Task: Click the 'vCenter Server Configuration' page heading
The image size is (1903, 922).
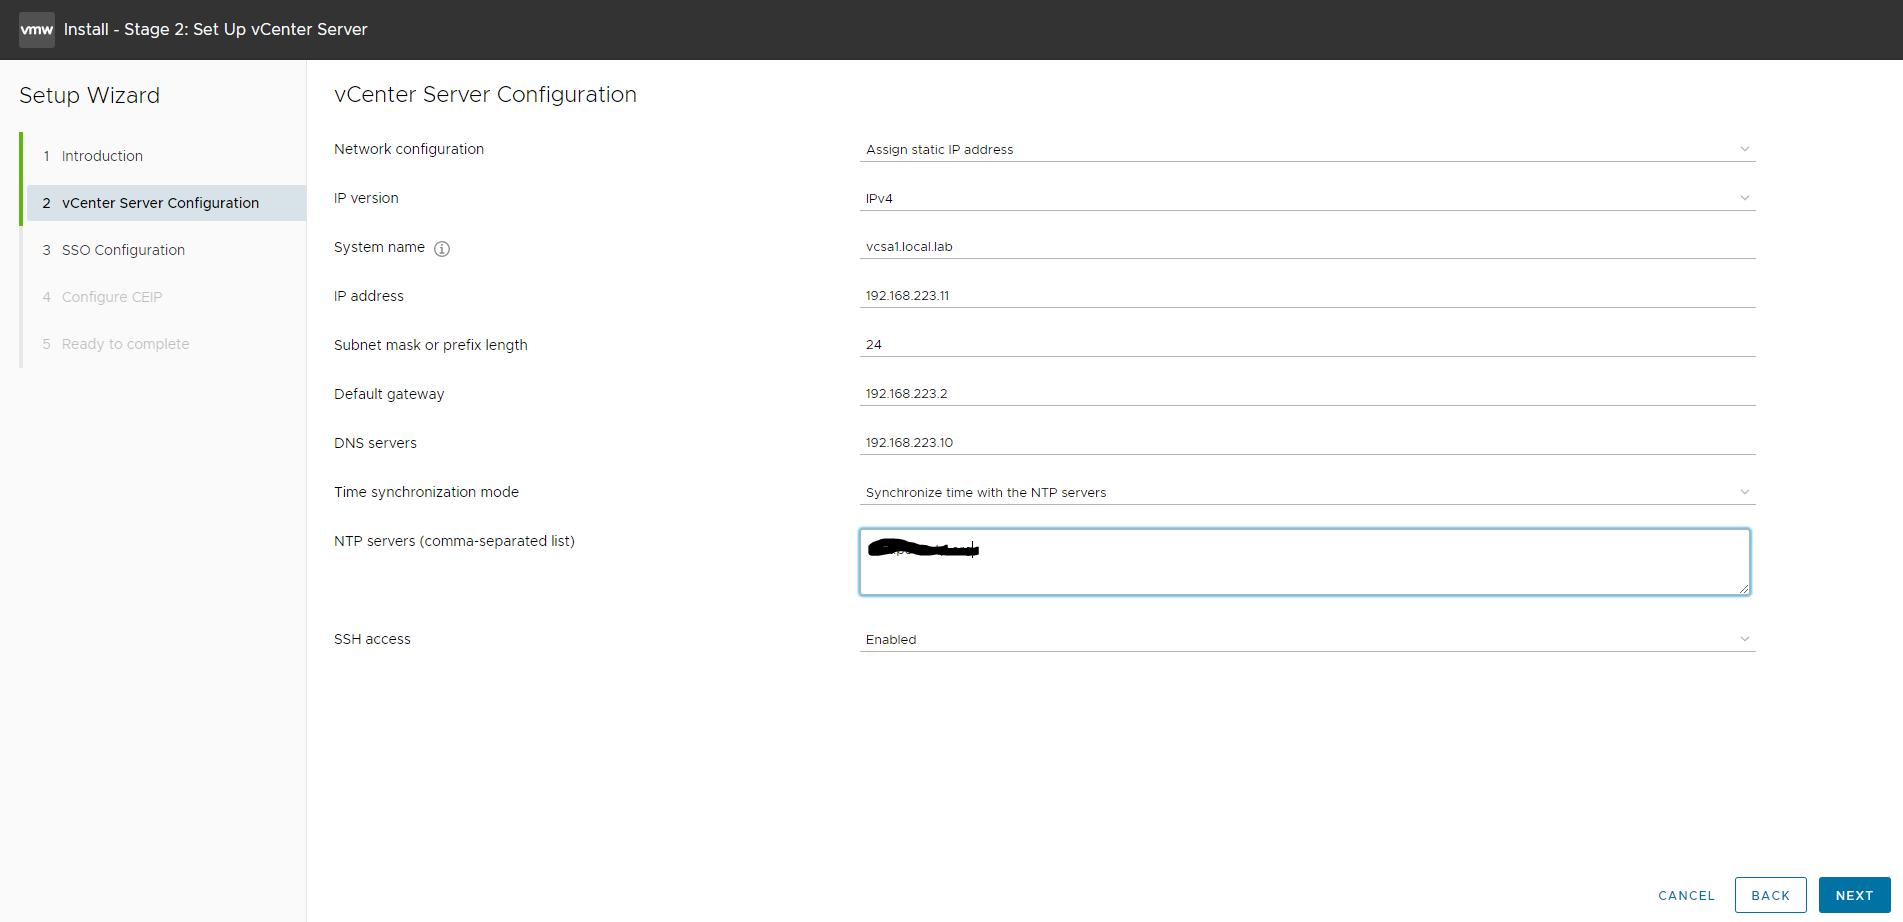Action: point(485,95)
